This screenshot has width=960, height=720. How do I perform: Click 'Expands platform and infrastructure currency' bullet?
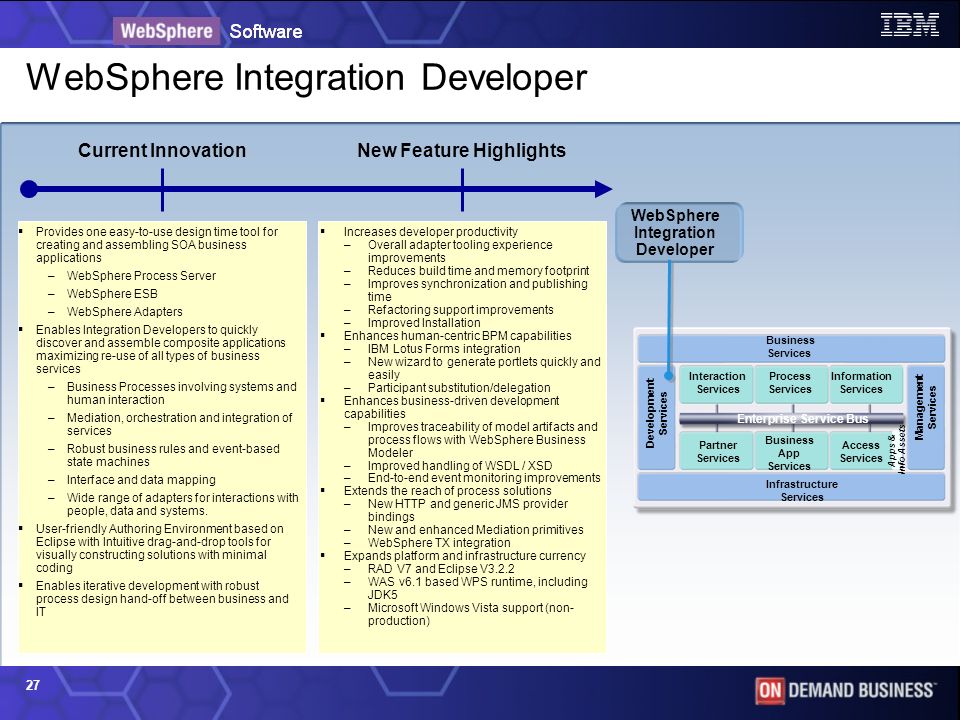tap(465, 556)
